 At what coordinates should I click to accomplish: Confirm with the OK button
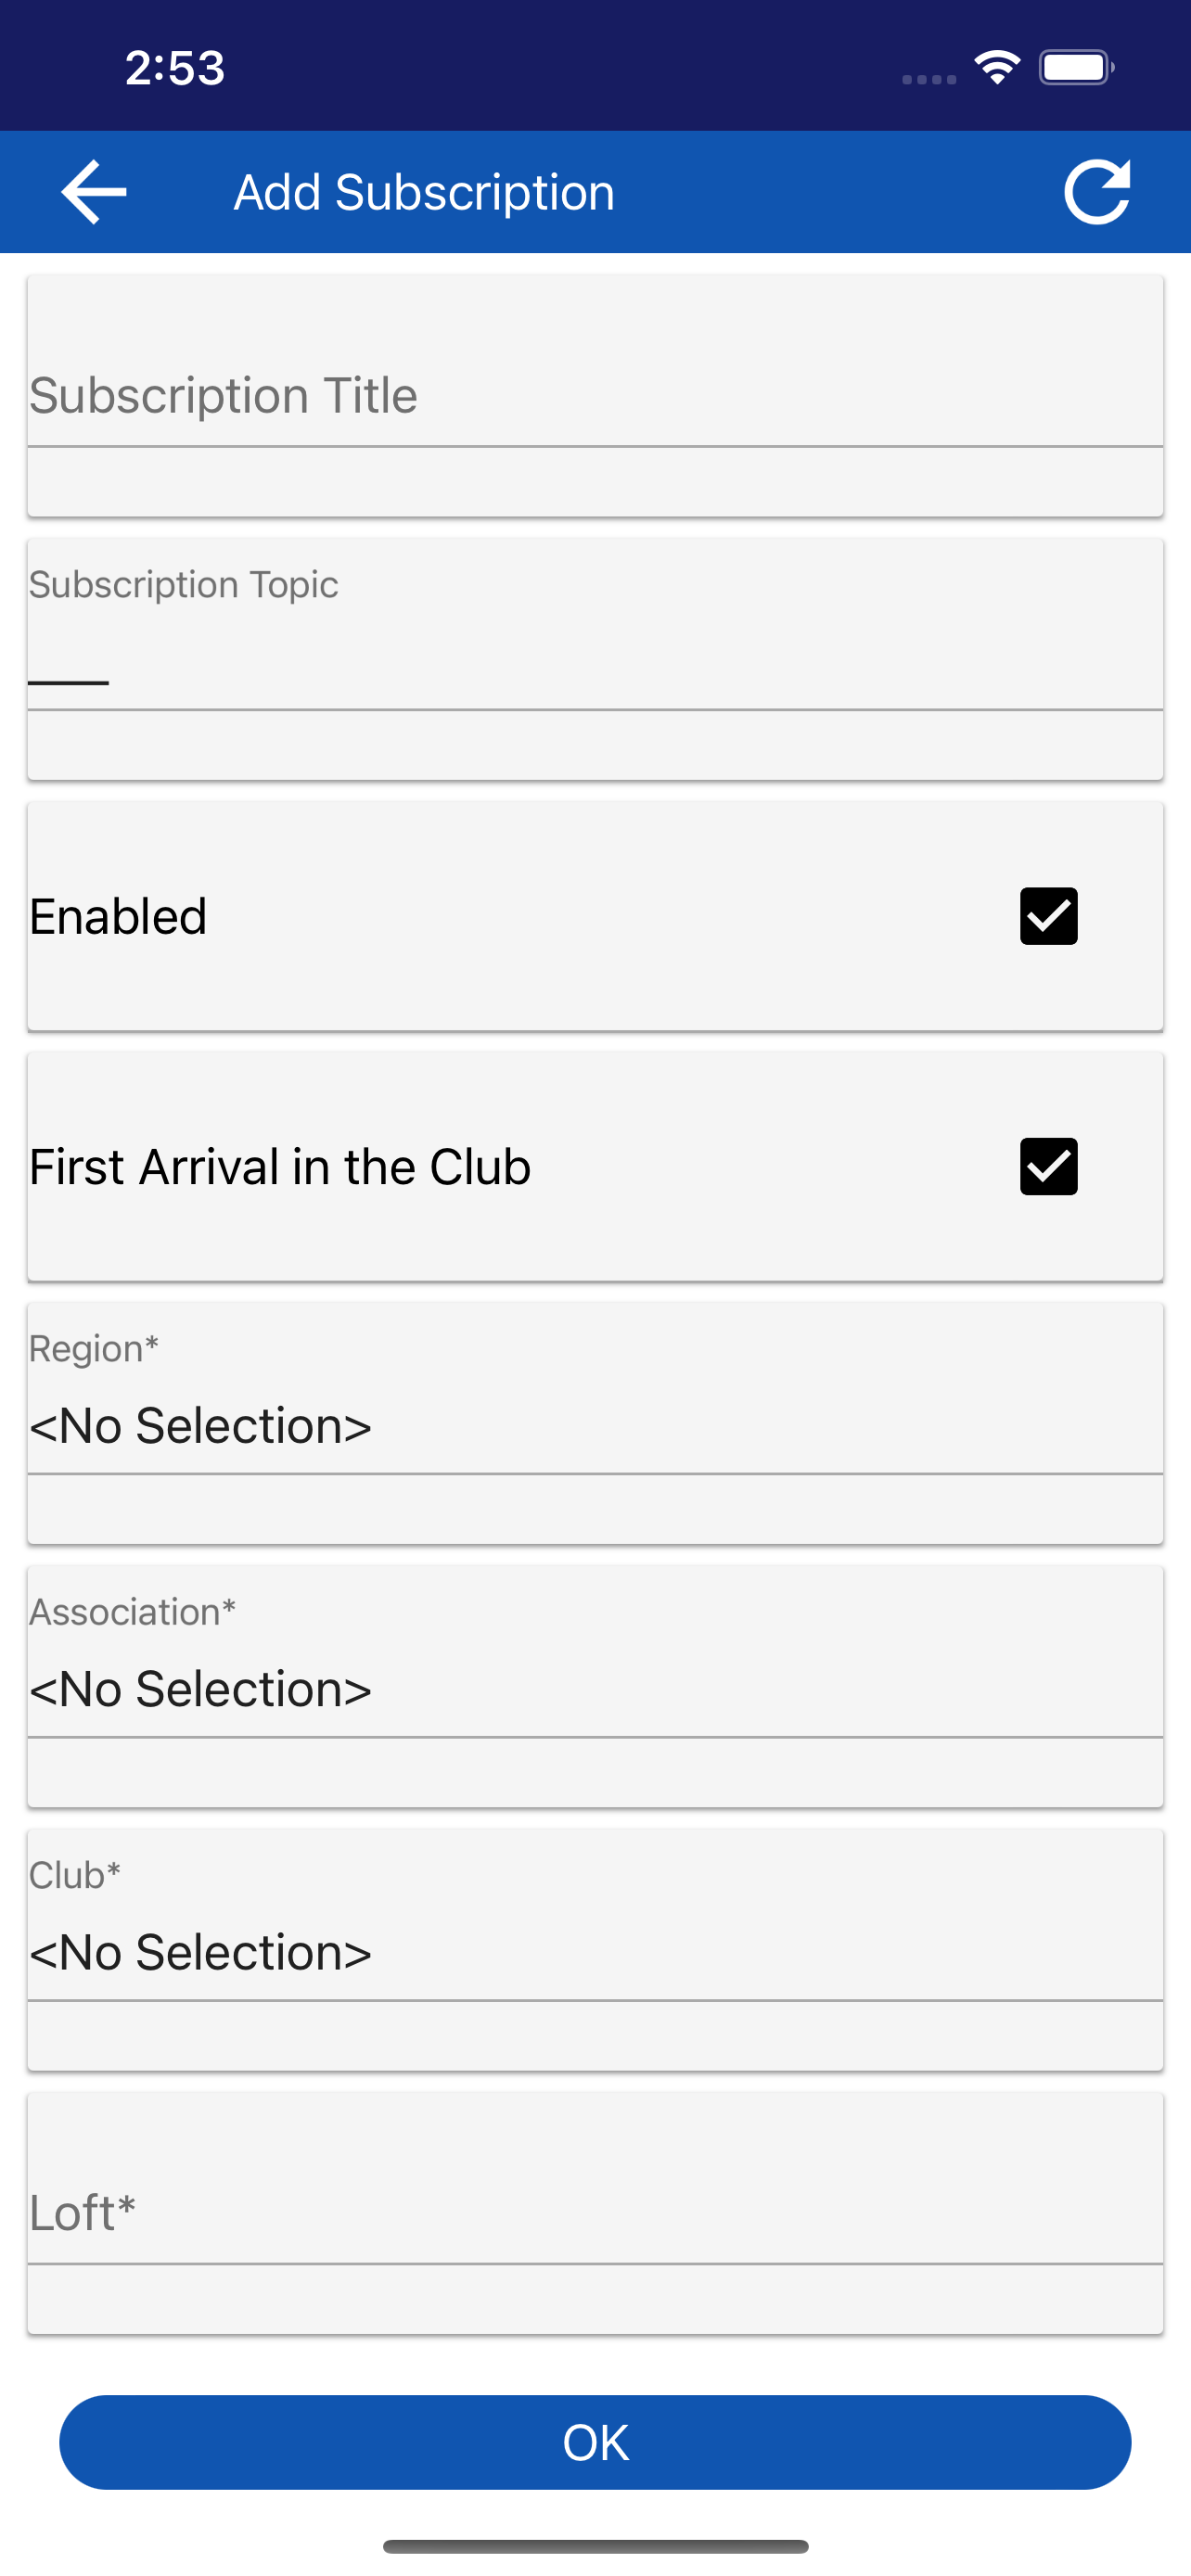coord(595,2442)
